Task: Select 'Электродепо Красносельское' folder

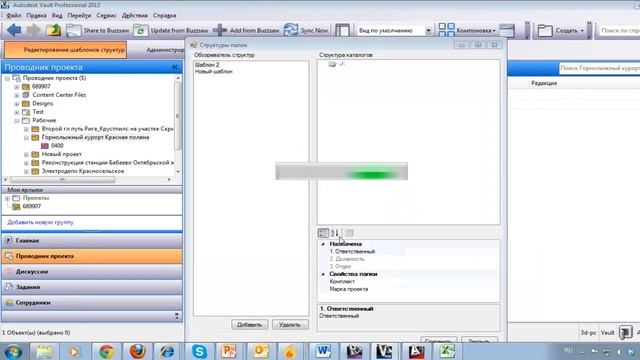Action: coord(83,171)
